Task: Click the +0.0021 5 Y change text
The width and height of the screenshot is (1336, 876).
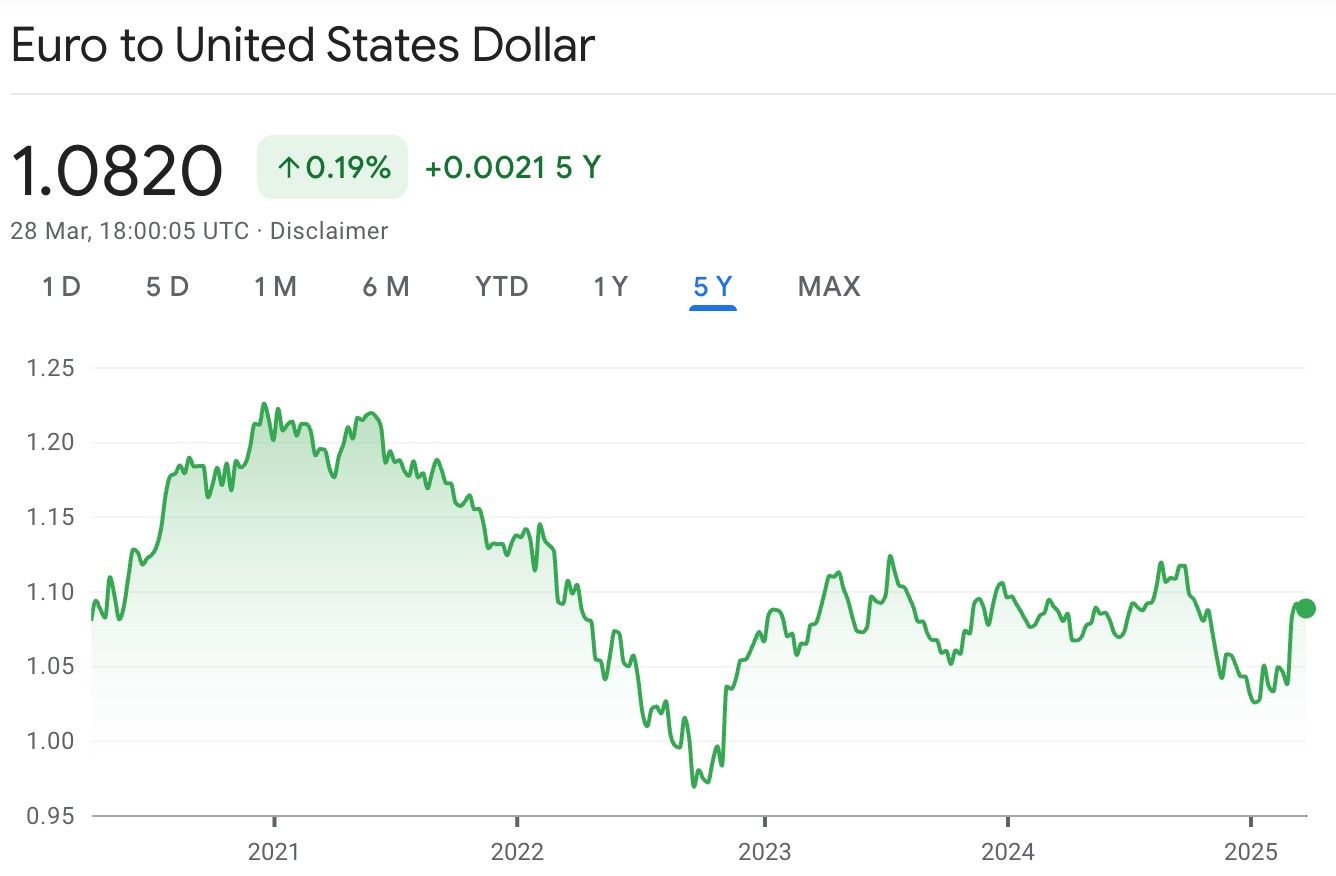Action: point(512,167)
